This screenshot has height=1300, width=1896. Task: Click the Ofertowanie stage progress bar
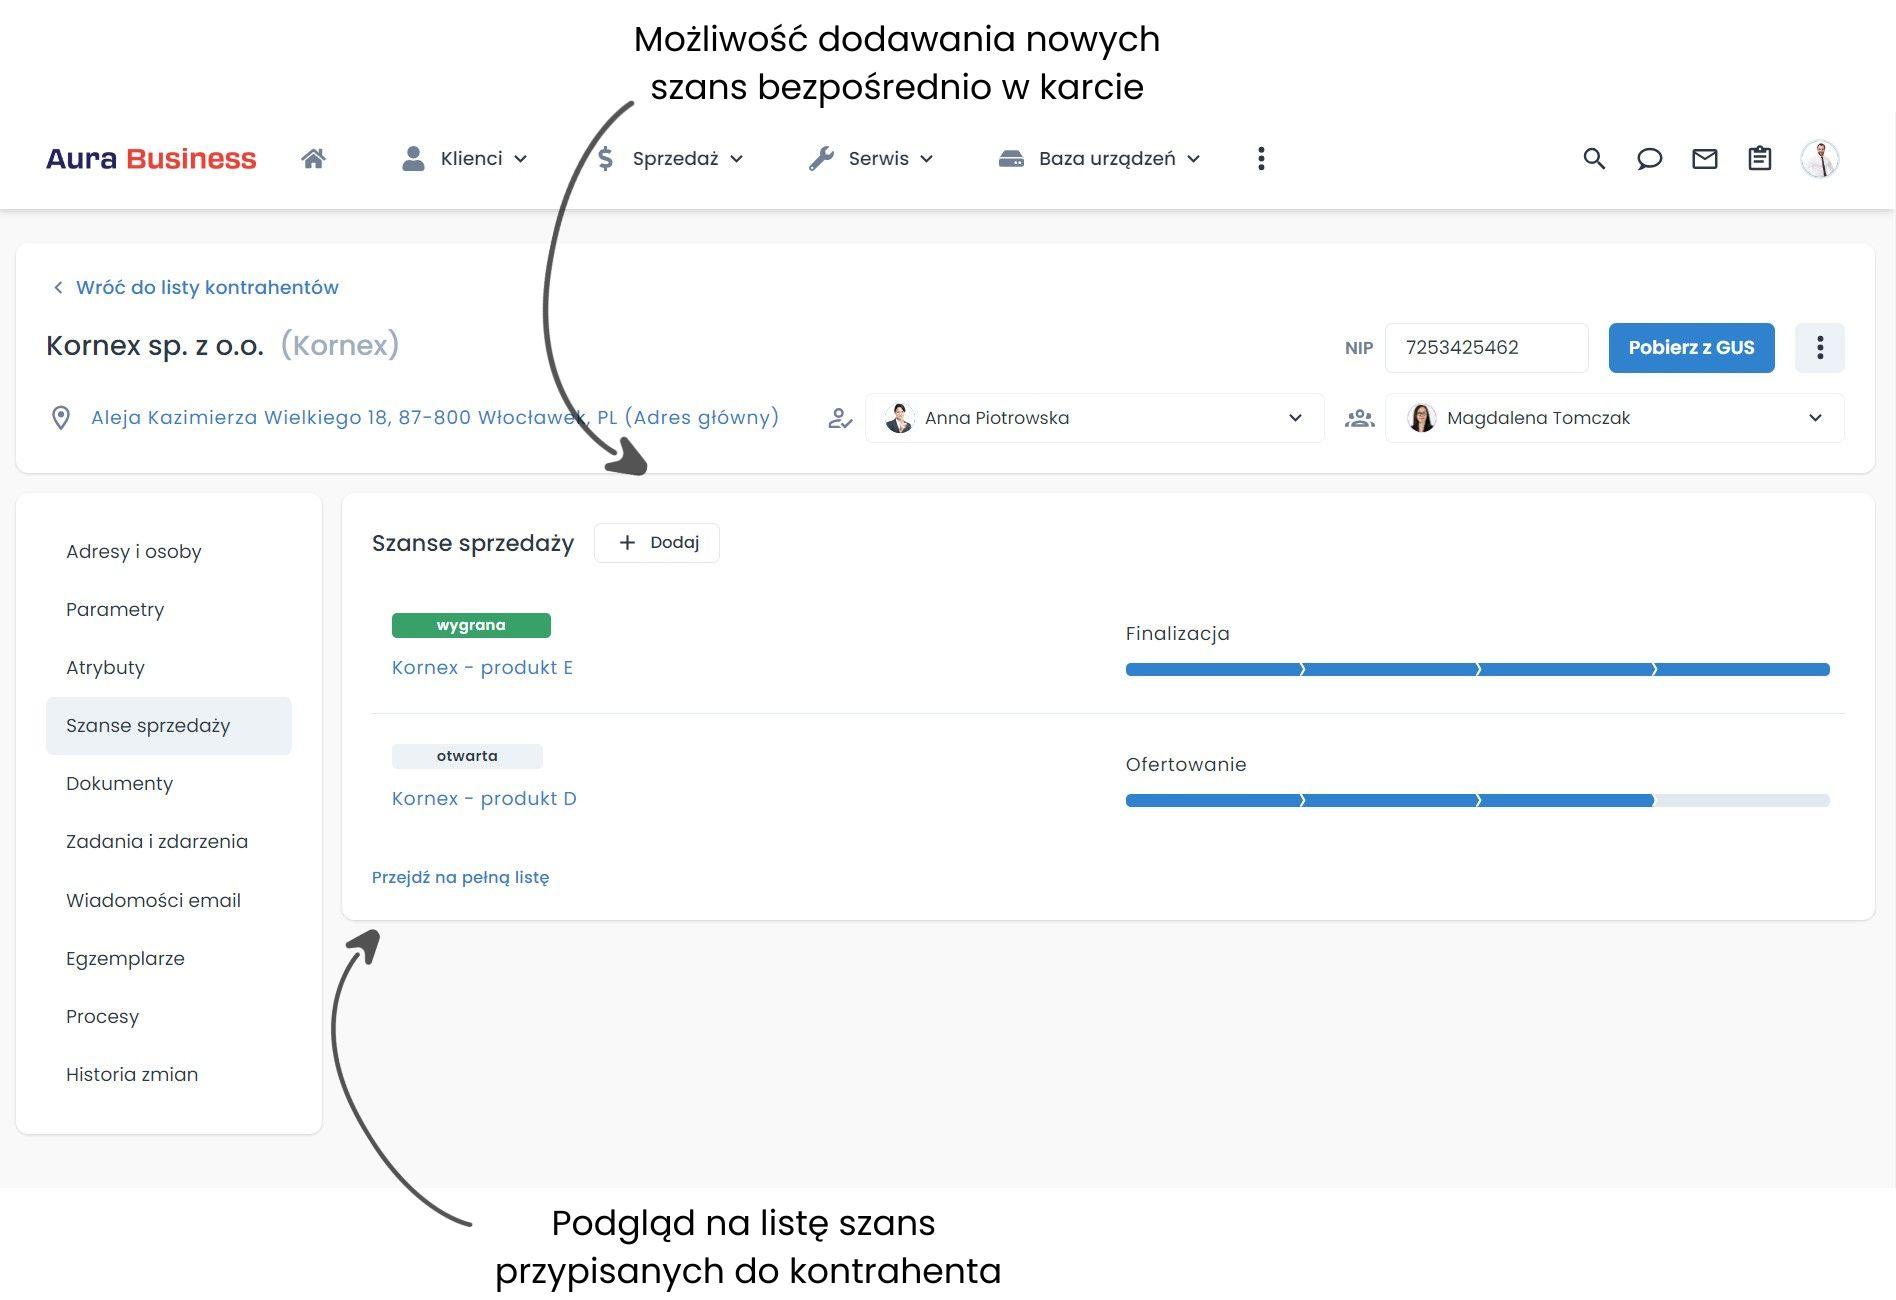coord(1477,800)
